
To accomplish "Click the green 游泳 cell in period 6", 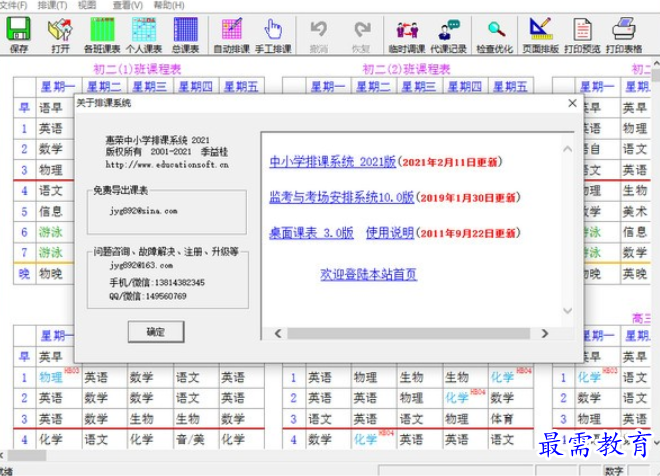I will click(x=51, y=232).
